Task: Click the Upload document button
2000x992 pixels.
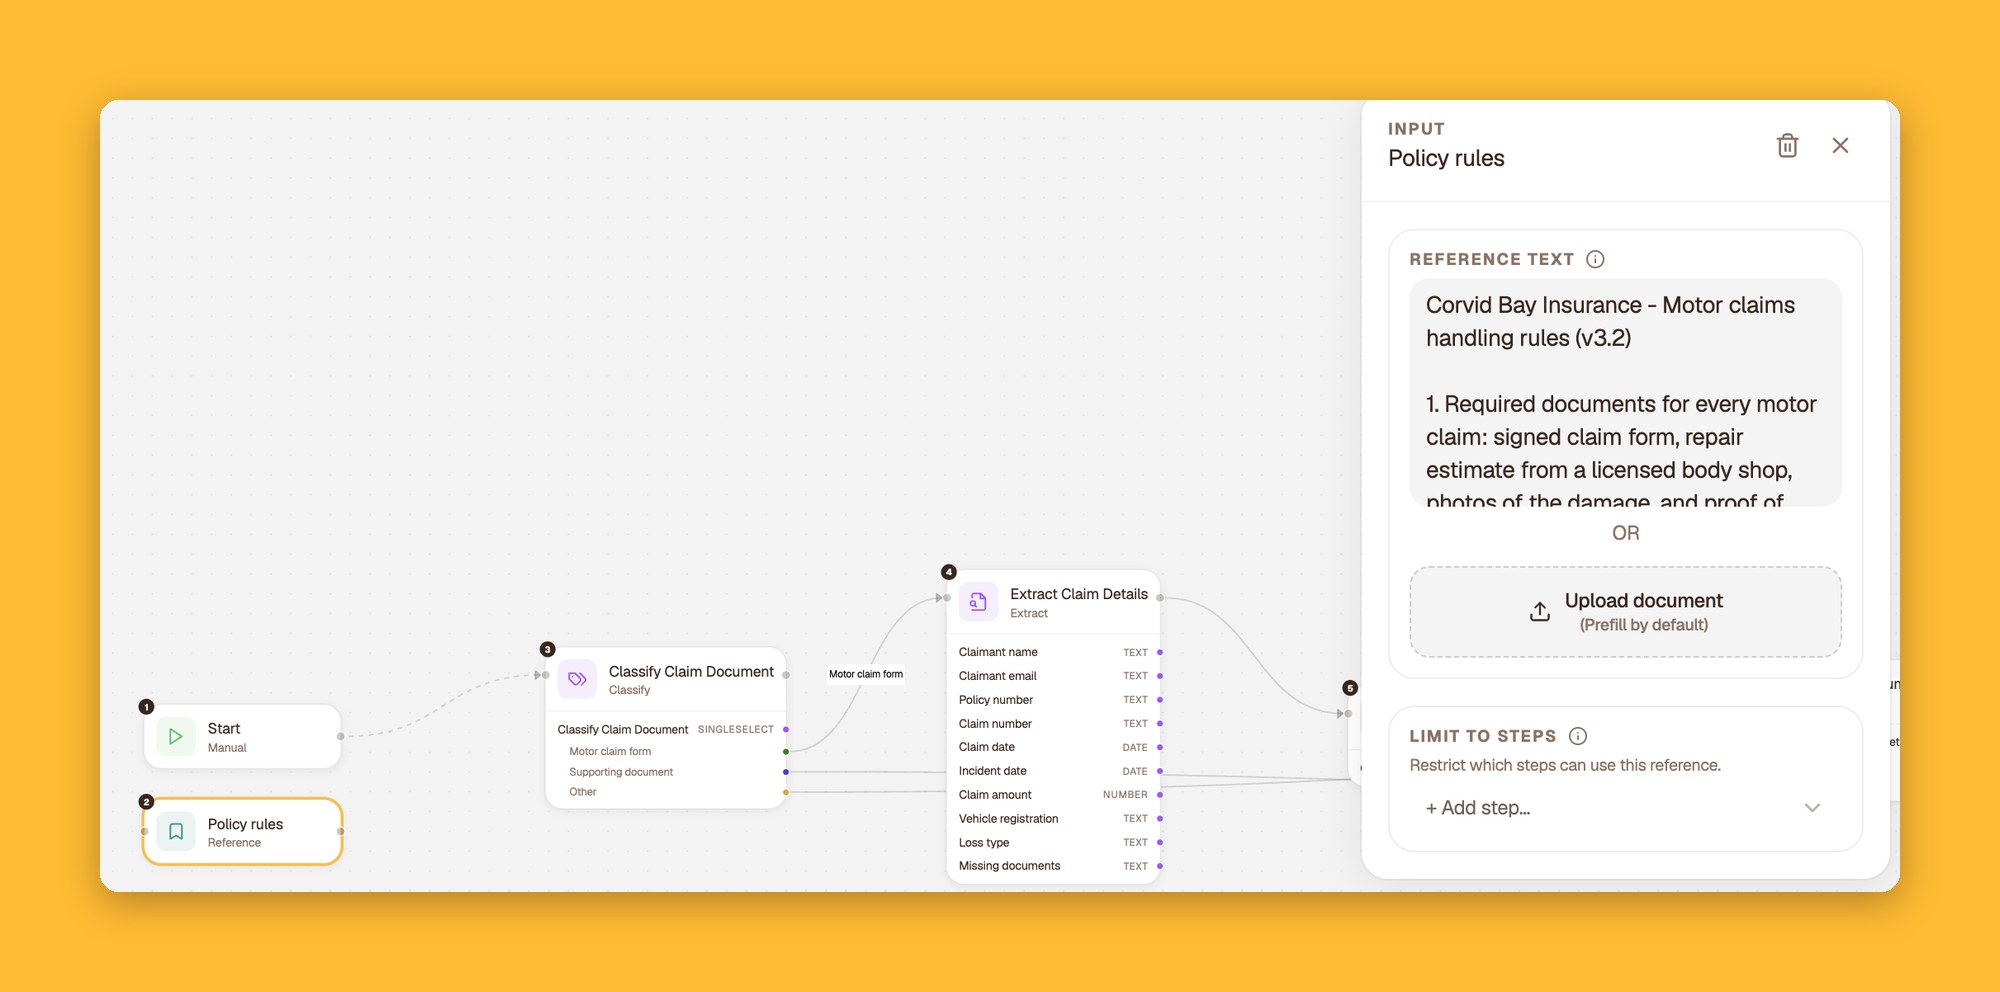Action: tap(1625, 612)
